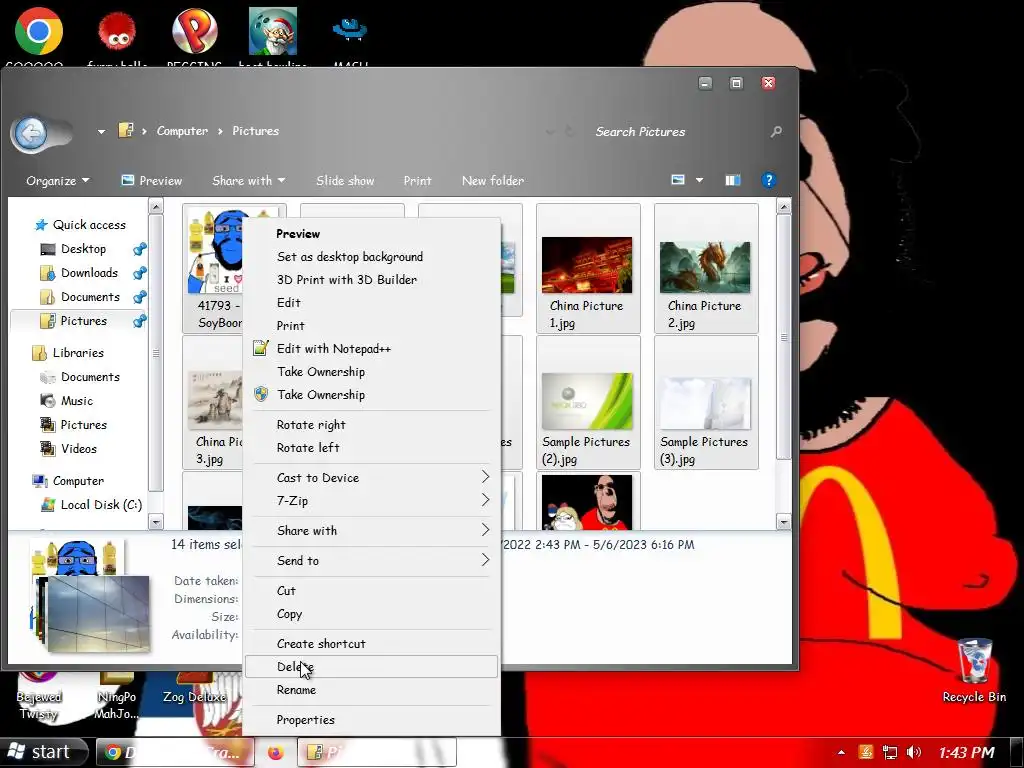Show hidden tray icons arrow
This screenshot has width=1024, height=768.
[841, 752]
